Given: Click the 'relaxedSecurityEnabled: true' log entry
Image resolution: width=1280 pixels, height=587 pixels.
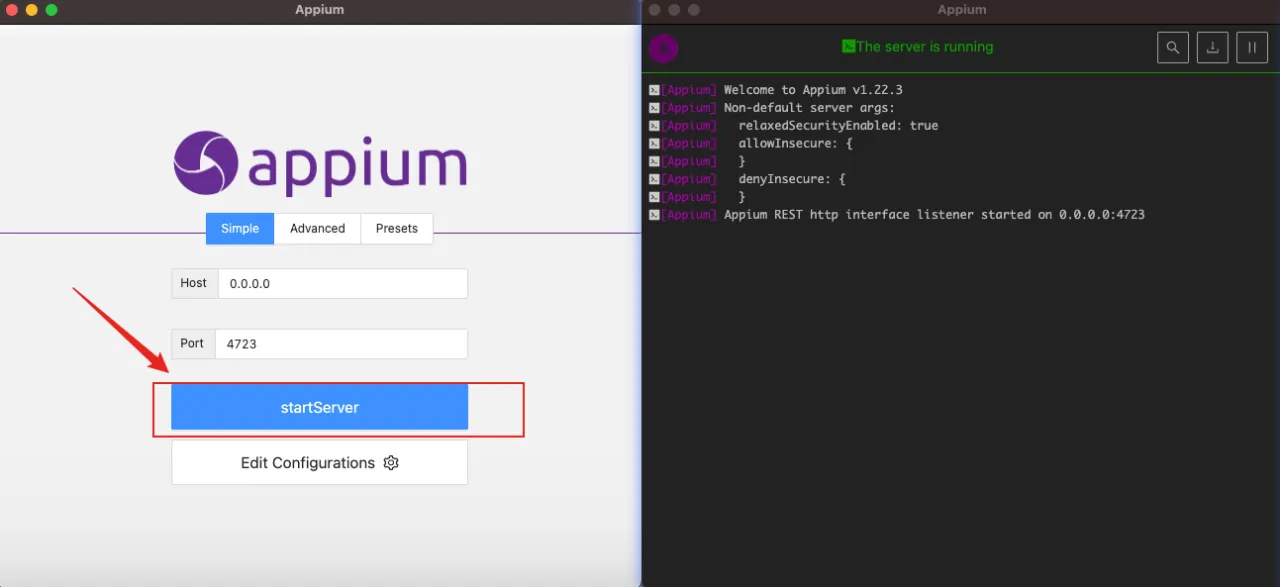Looking at the screenshot, I should [838, 126].
